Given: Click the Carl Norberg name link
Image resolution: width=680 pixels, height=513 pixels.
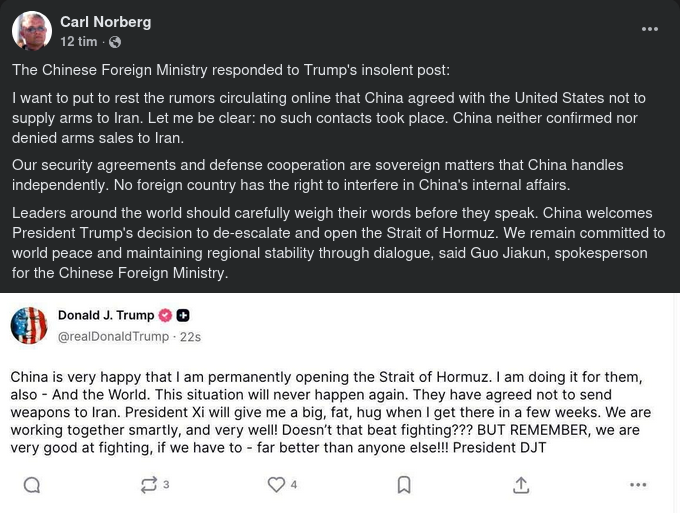Looking at the screenshot, I should point(105,22).
